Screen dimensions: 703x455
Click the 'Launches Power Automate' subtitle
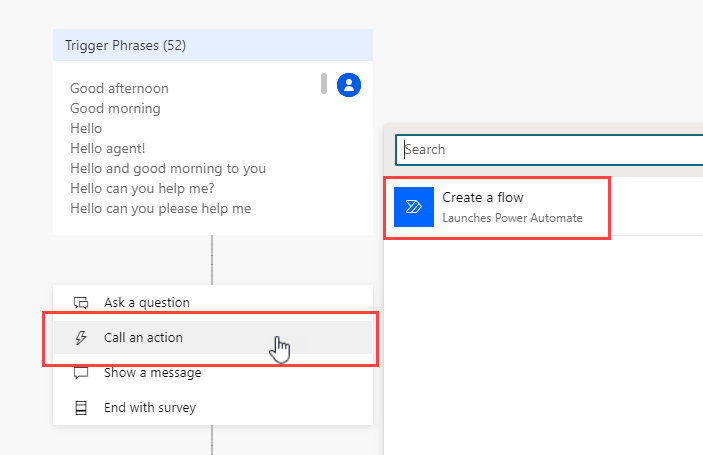512,218
